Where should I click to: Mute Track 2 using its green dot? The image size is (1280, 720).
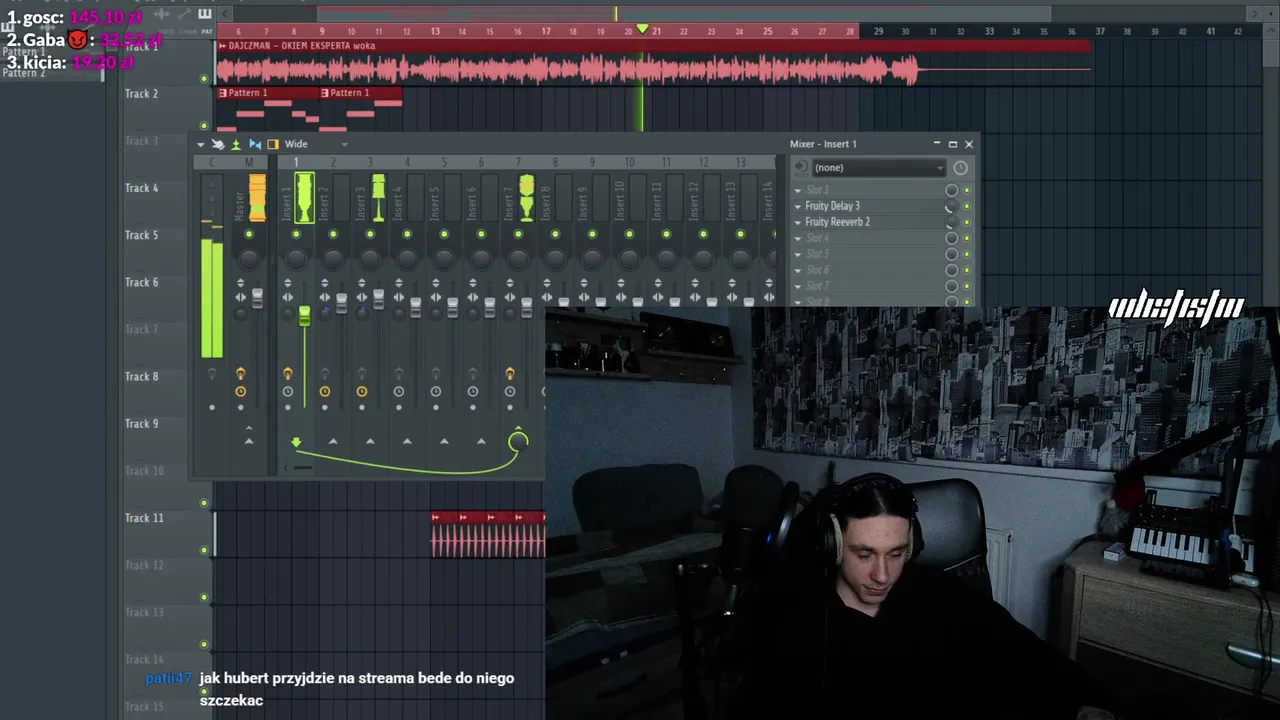pyautogui.click(x=205, y=126)
